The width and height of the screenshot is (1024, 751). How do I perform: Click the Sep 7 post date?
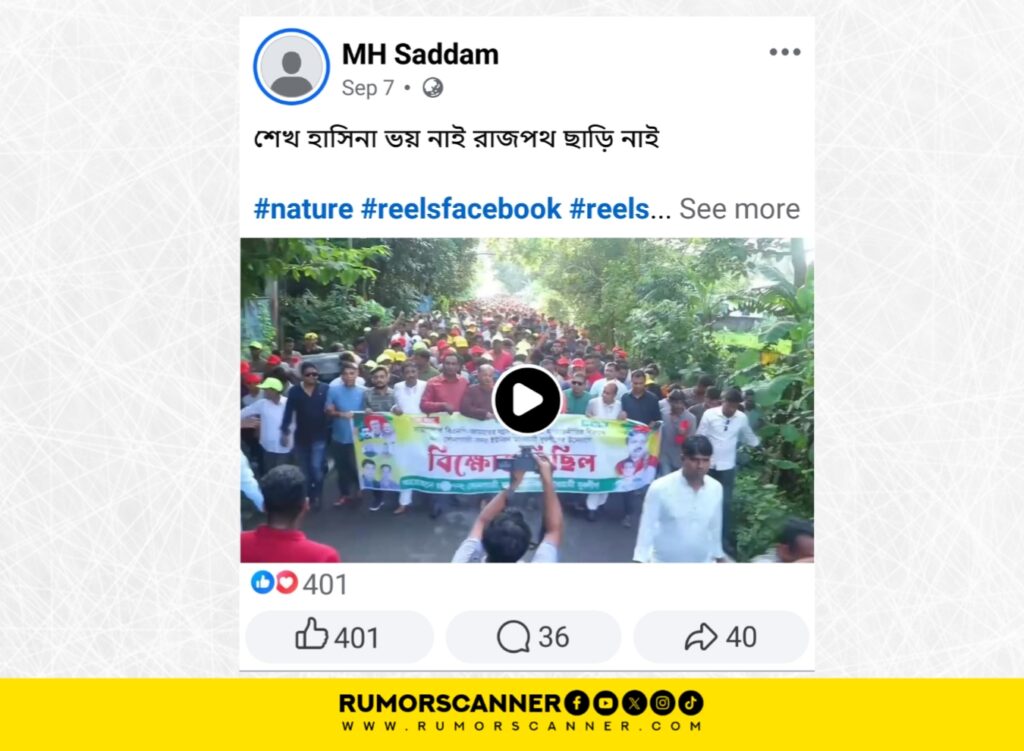[368, 88]
